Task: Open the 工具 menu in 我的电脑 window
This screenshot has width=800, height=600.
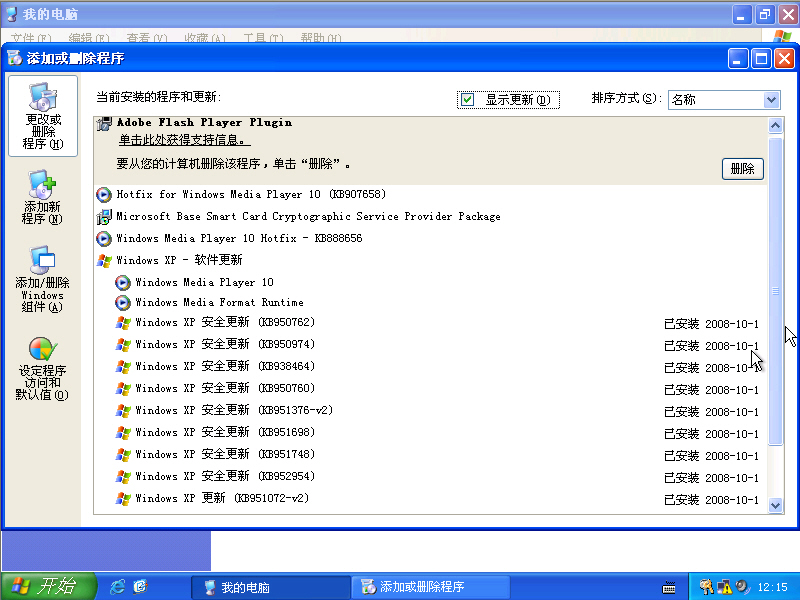Action: (x=263, y=38)
